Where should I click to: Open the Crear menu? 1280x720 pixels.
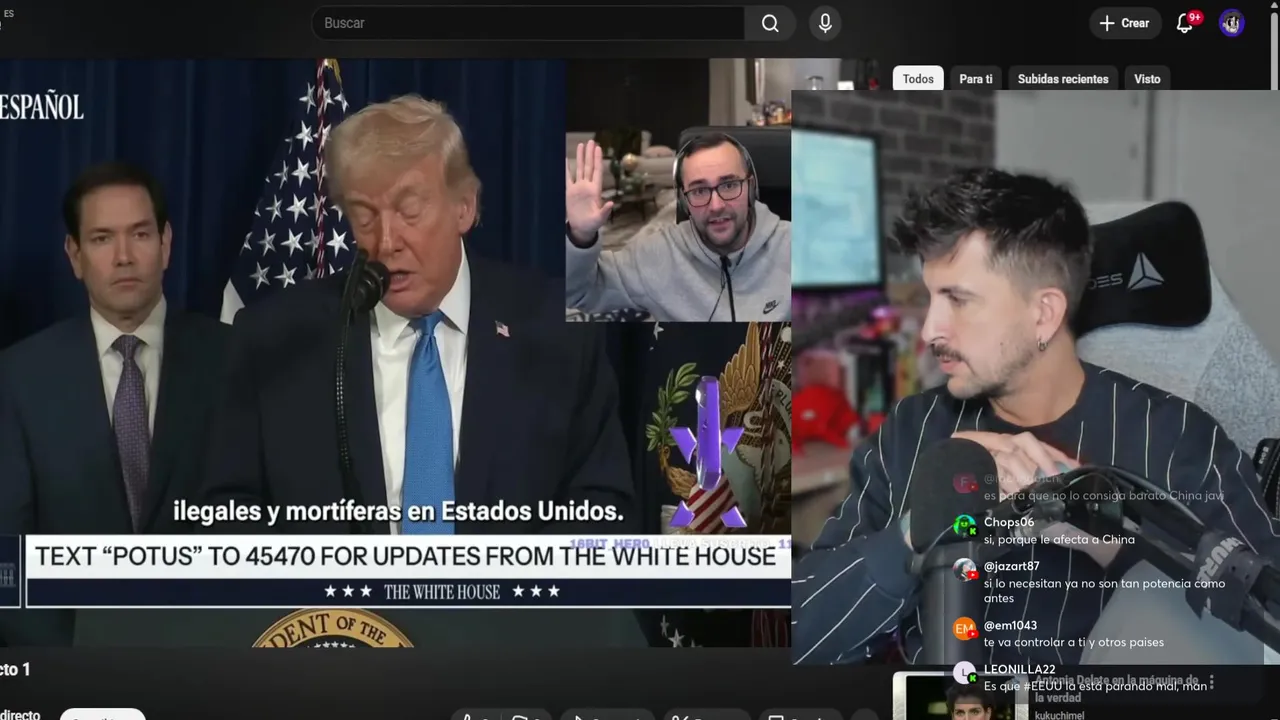pyautogui.click(x=1125, y=23)
